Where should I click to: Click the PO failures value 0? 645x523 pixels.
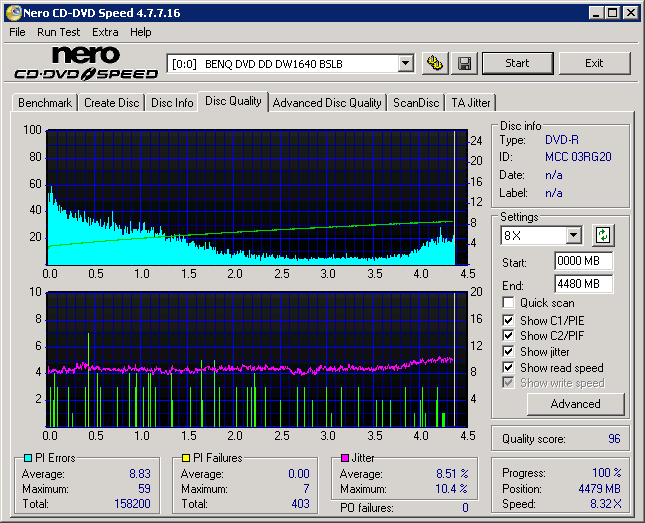click(465, 508)
